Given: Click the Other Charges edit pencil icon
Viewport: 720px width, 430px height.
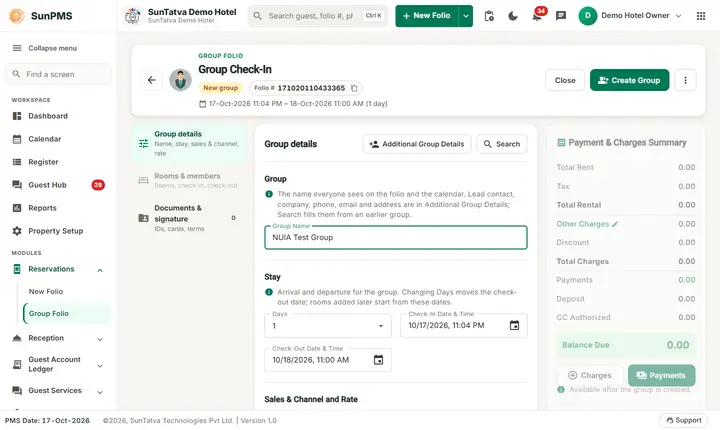Looking at the screenshot, I should [615, 224].
